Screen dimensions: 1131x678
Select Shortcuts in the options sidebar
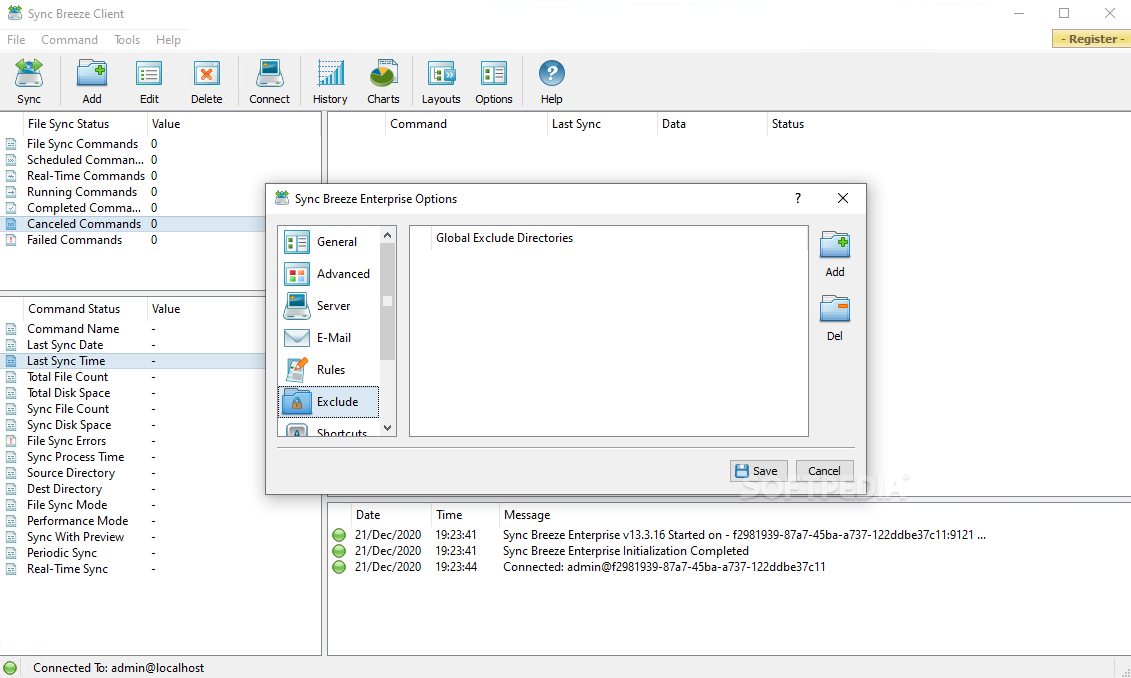pos(329,429)
